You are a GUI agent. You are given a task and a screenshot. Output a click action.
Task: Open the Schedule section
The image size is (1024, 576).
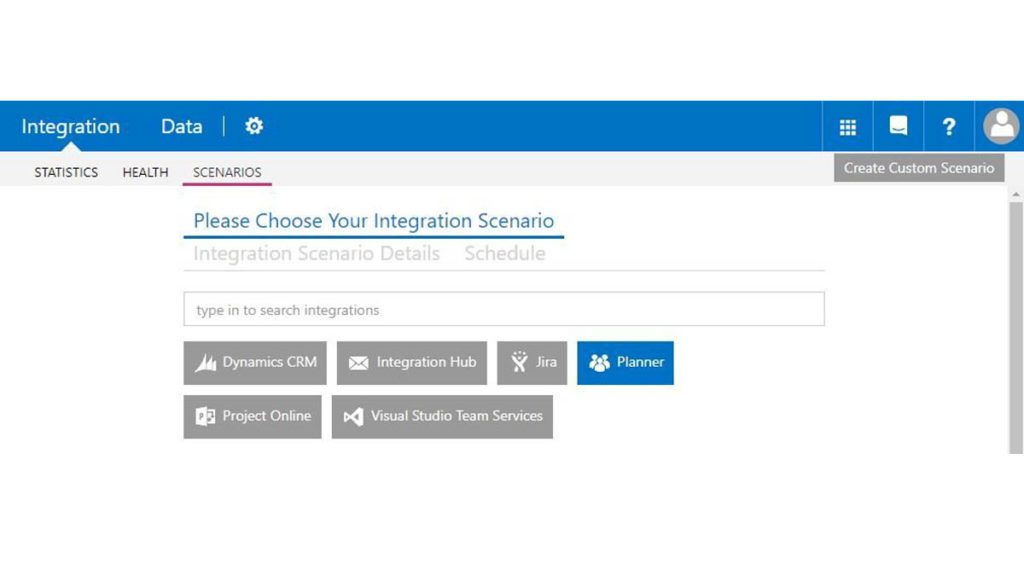click(504, 253)
